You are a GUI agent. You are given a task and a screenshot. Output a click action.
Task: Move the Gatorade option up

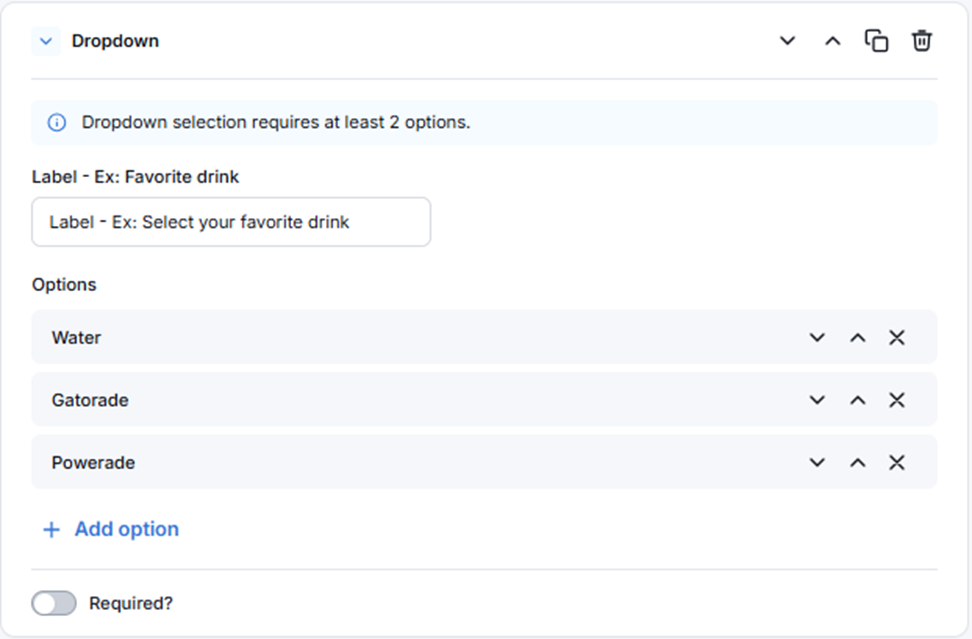pyautogui.click(x=857, y=400)
